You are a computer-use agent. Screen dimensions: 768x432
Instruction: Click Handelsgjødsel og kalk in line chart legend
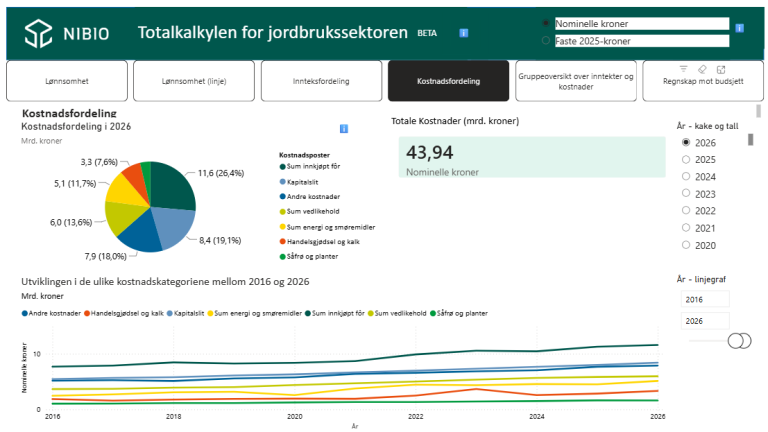coord(124,313)
